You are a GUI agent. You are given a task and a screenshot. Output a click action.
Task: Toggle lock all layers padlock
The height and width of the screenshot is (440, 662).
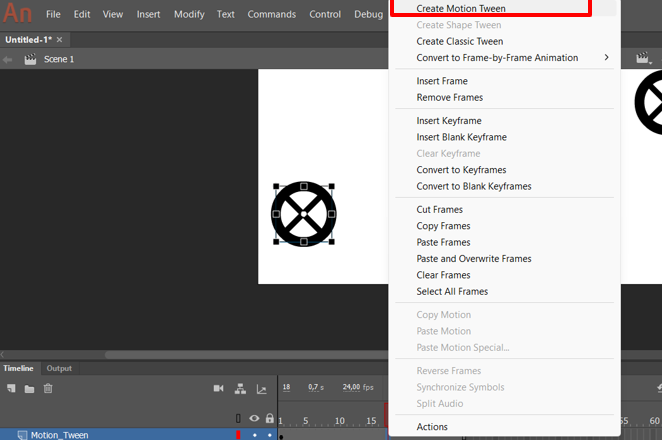point(269,418)
